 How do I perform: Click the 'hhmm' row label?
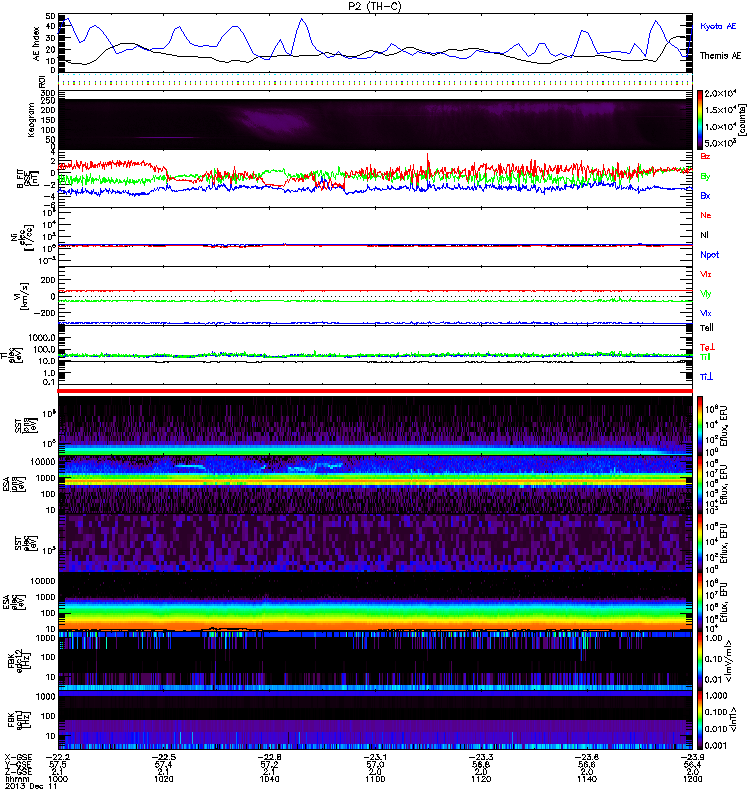coord(16,780)
